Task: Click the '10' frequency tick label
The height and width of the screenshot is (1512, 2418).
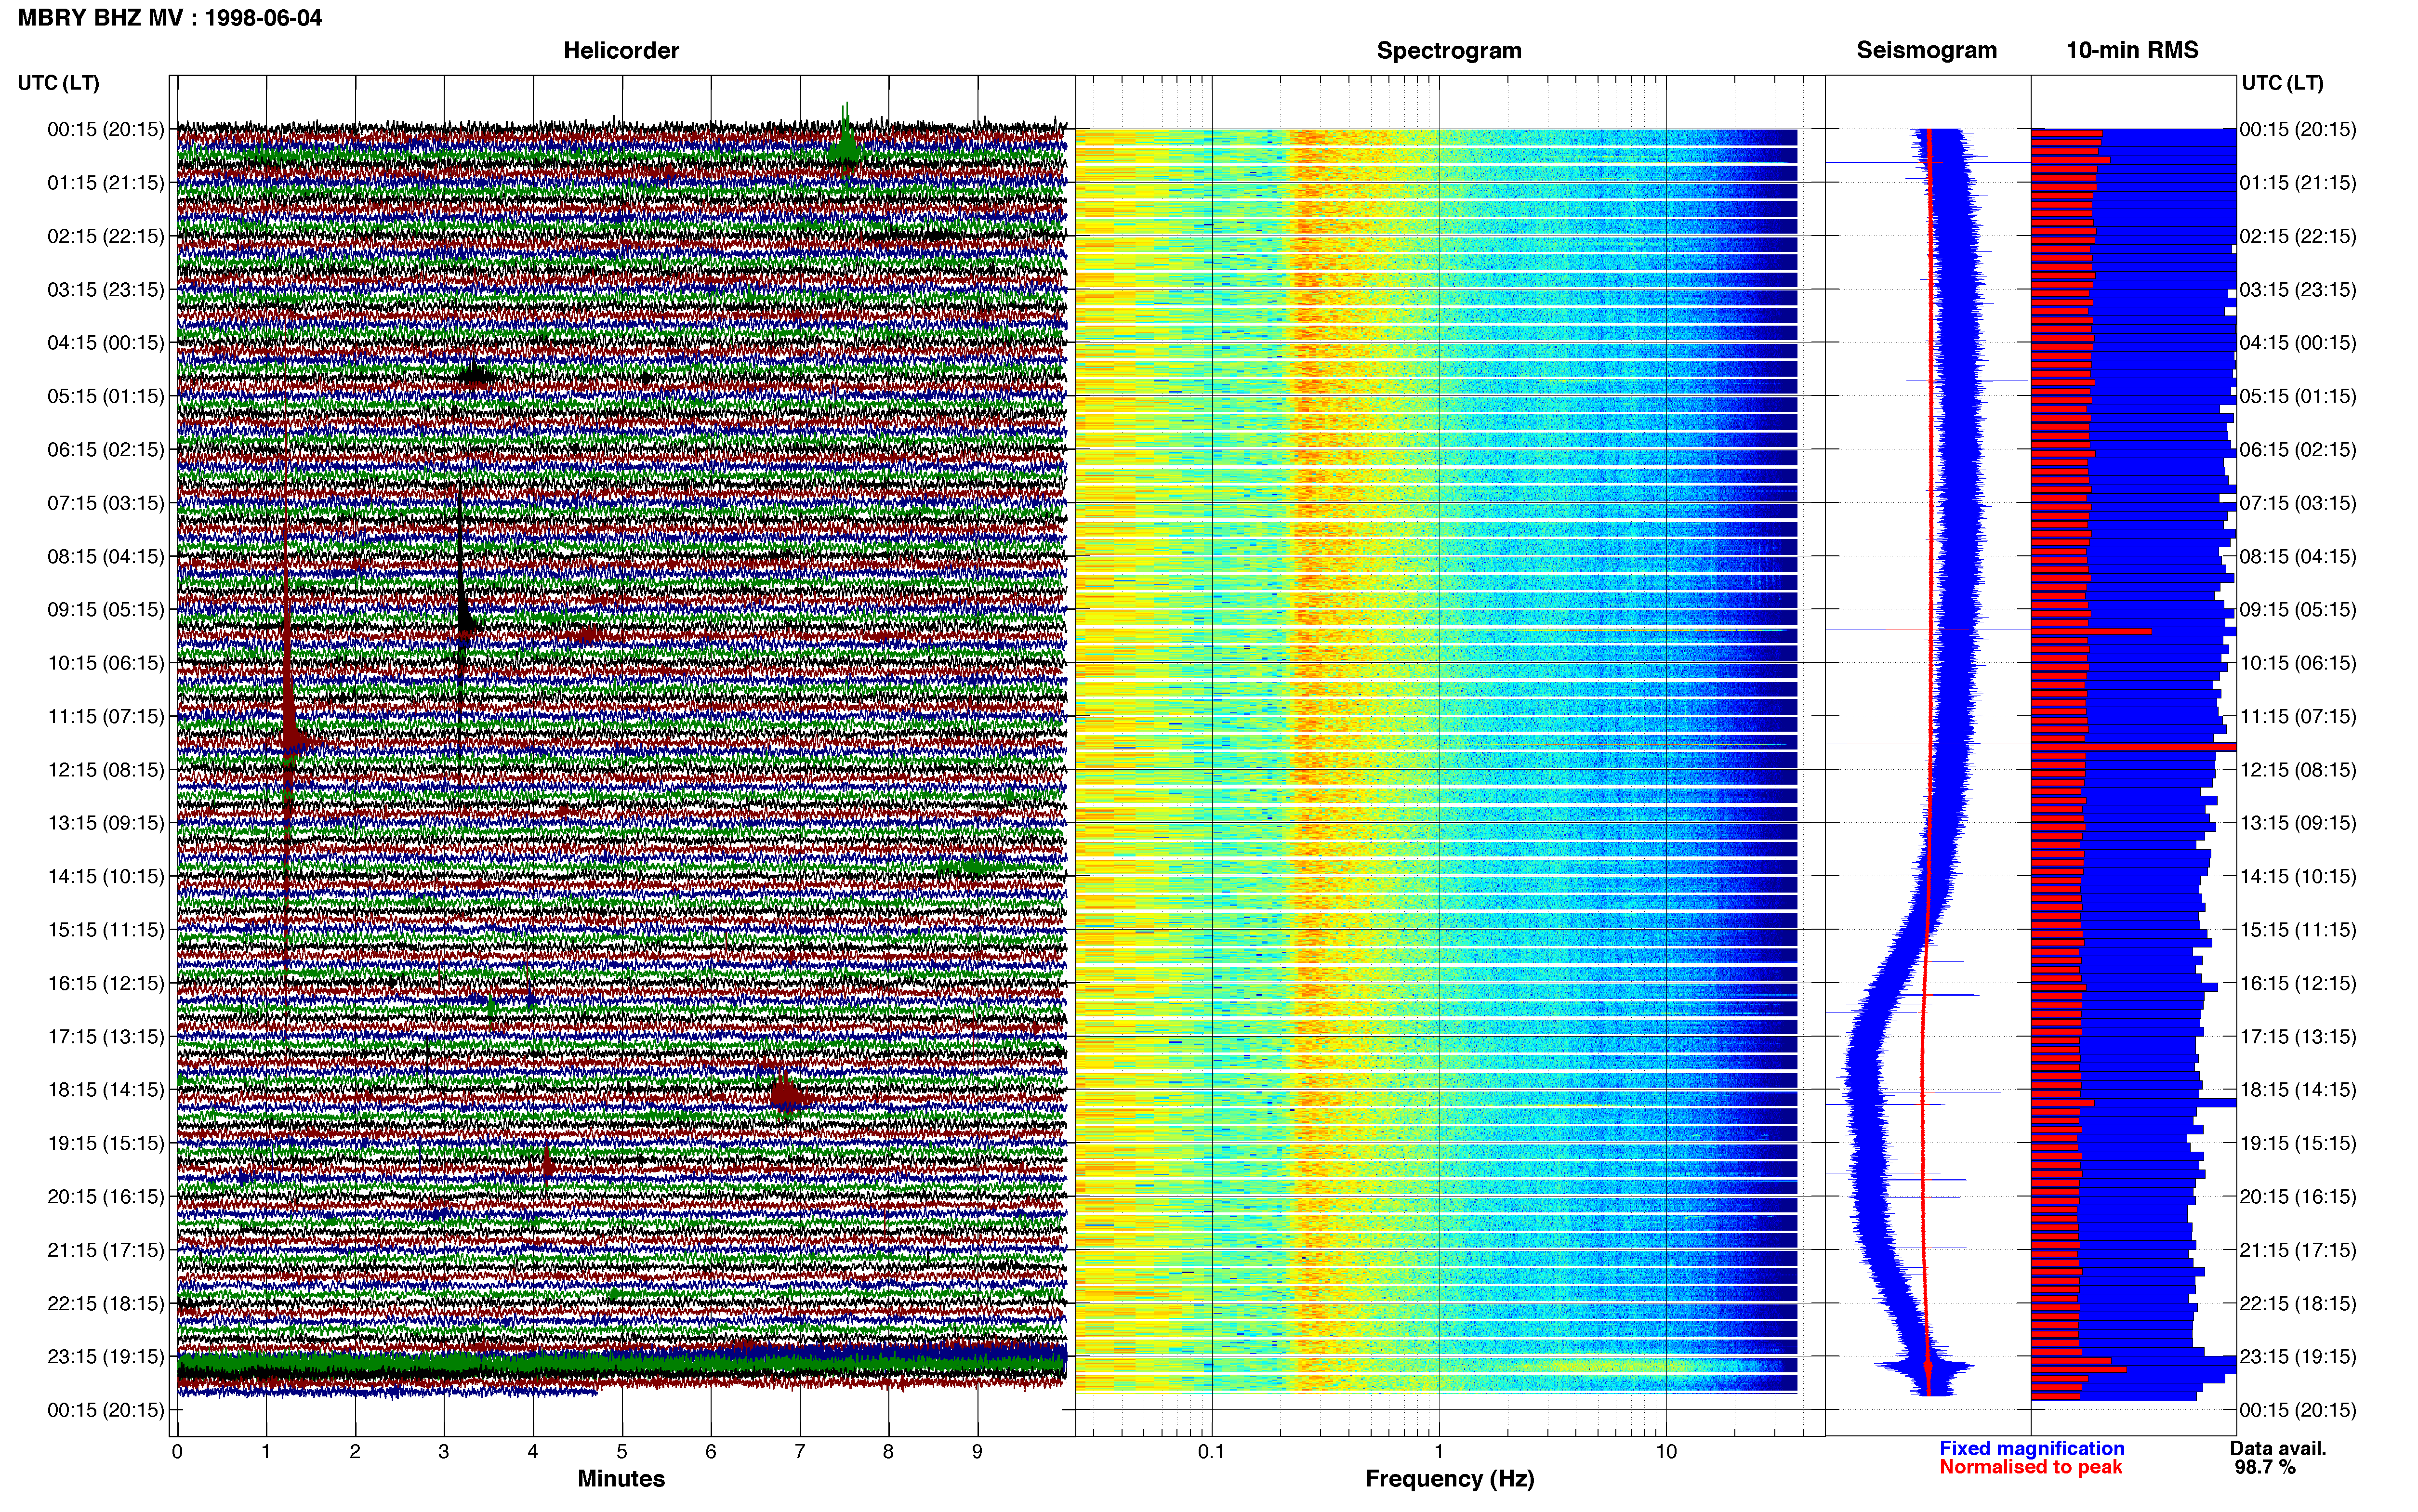Action: 1665,1452
